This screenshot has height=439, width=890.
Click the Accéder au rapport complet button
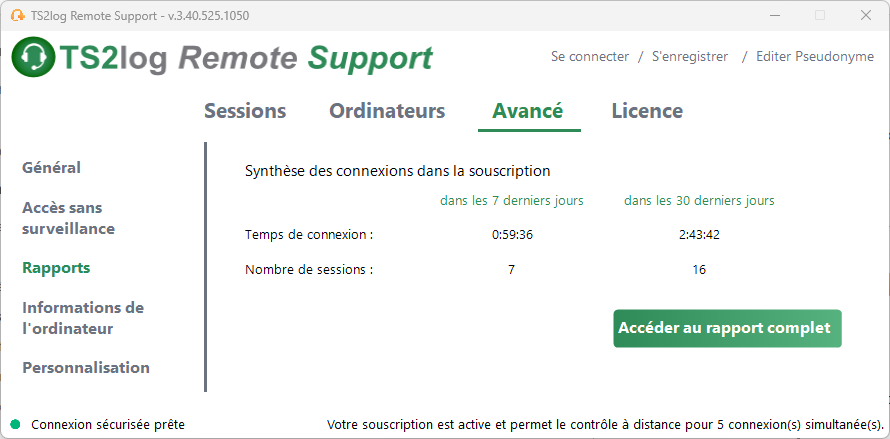tap(727, 328)
